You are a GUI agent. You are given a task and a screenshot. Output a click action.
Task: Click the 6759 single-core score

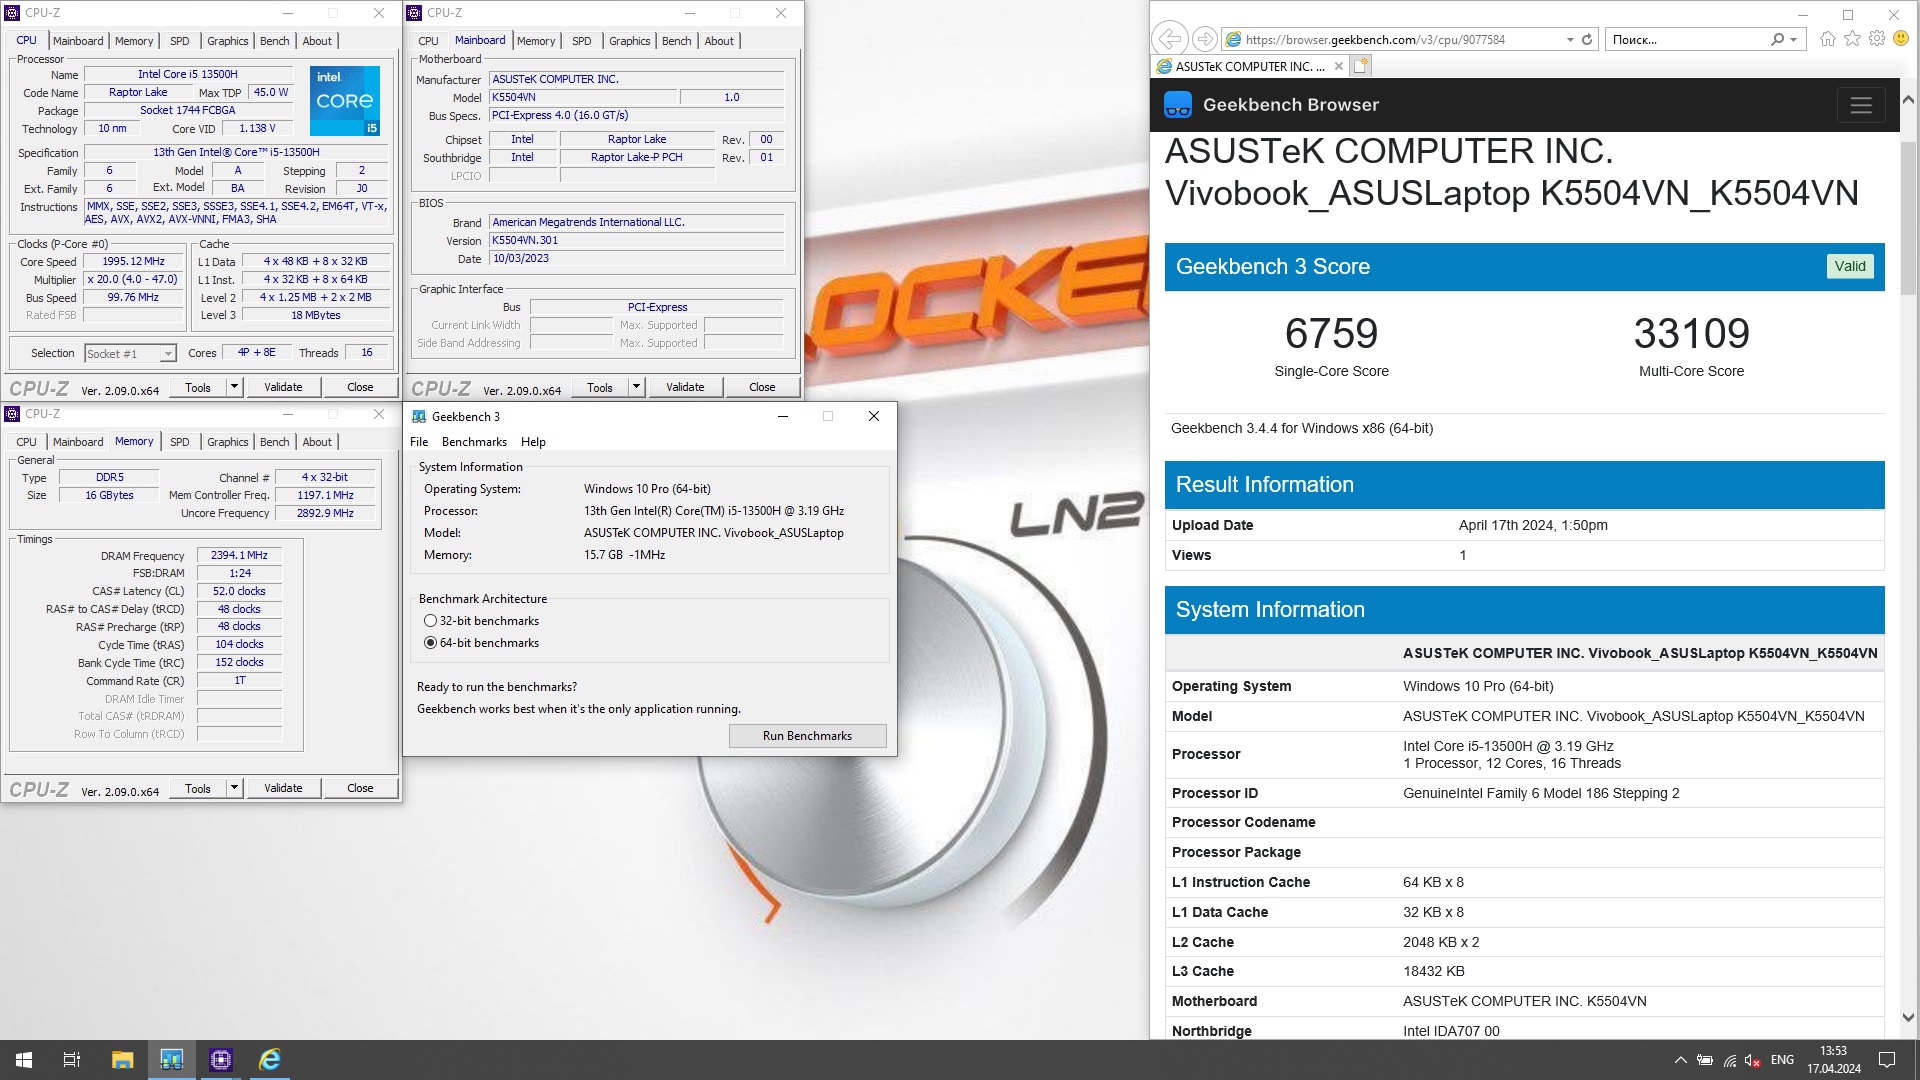click(x=1331, y=333)
